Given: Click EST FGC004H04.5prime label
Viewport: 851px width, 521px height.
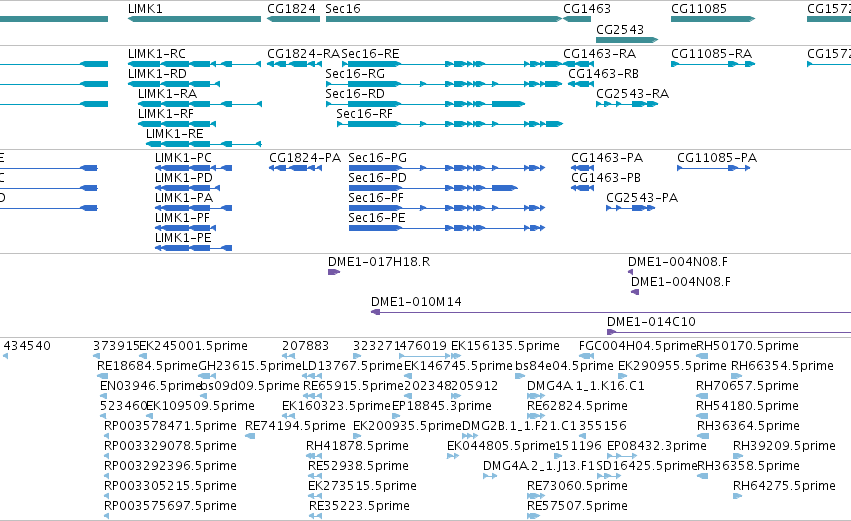Looking at the screenshot, I should click(637, 346).
